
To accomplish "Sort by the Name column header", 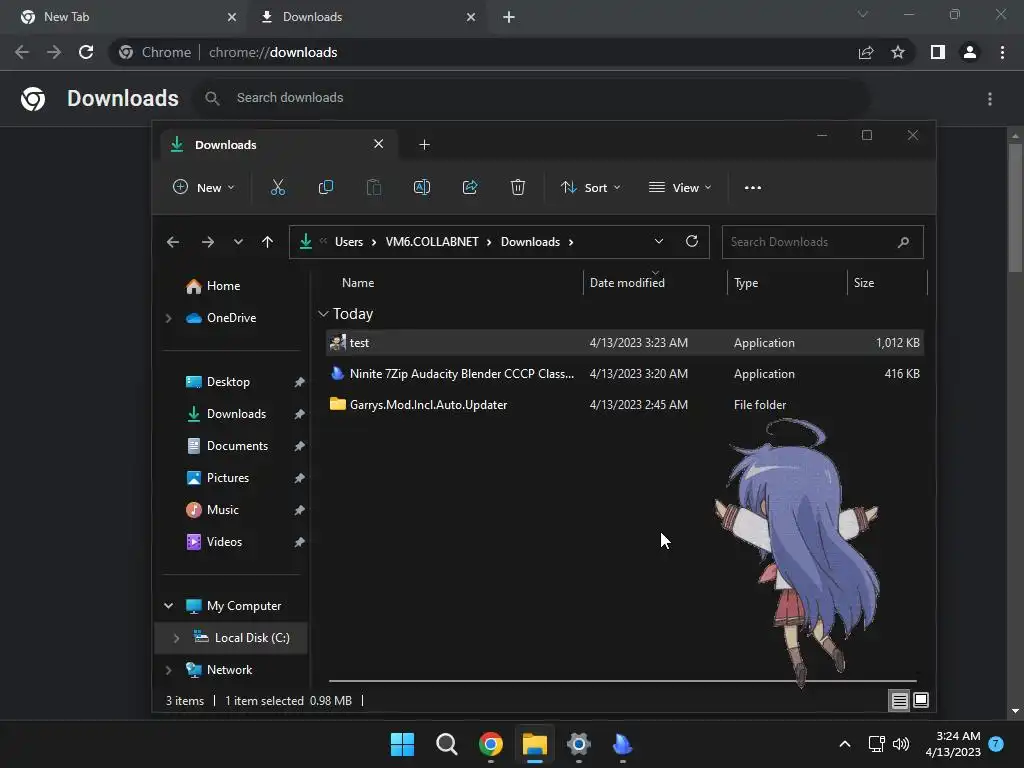I will 358,283.
